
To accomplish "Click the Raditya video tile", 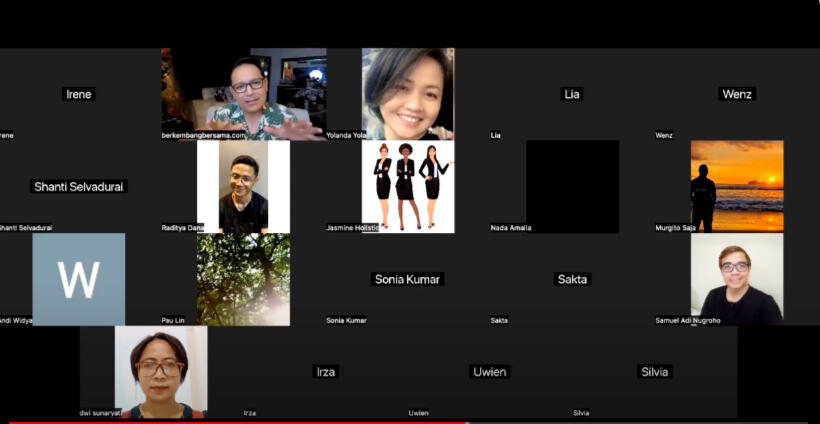I will (x=243, y=186).
